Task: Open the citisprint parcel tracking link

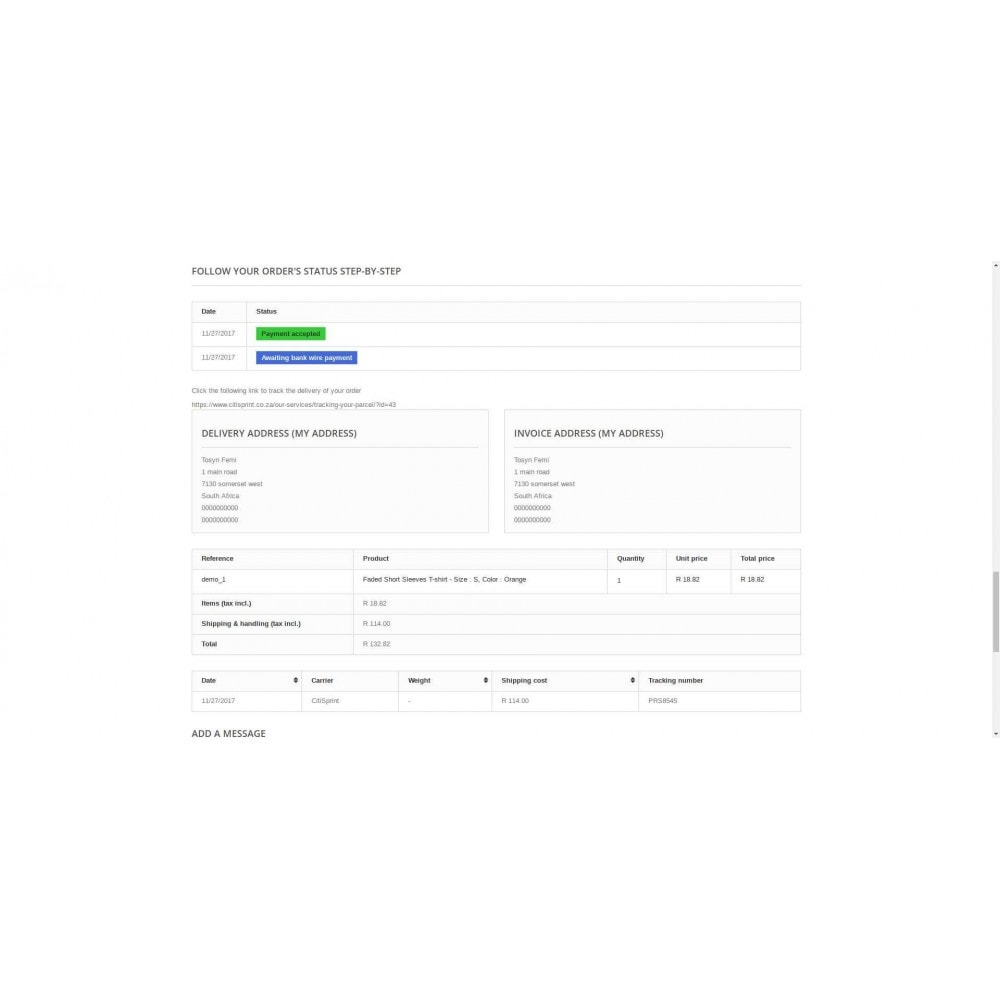Action: point(293,404)
